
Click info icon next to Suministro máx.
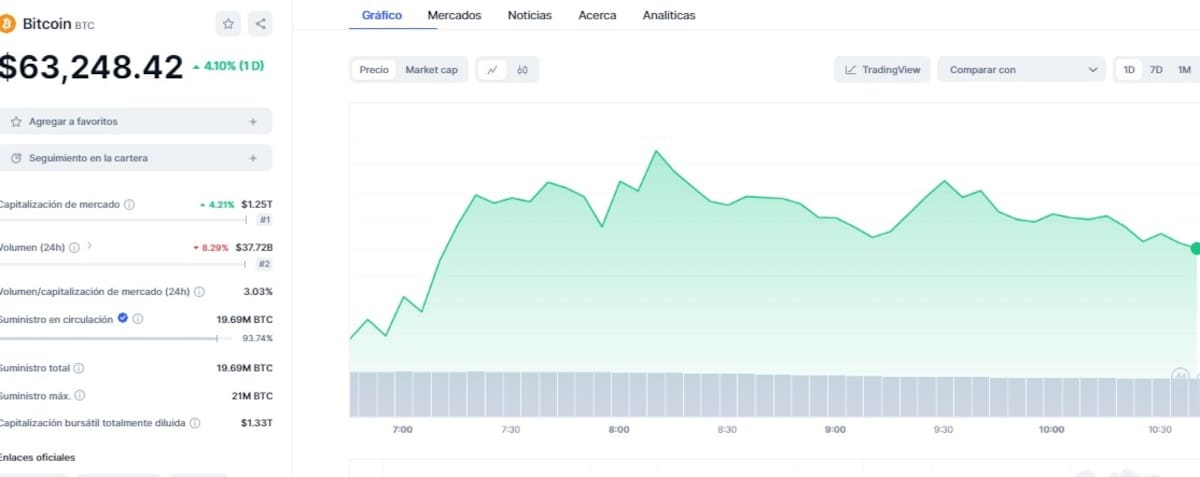(x=80, y=396)
